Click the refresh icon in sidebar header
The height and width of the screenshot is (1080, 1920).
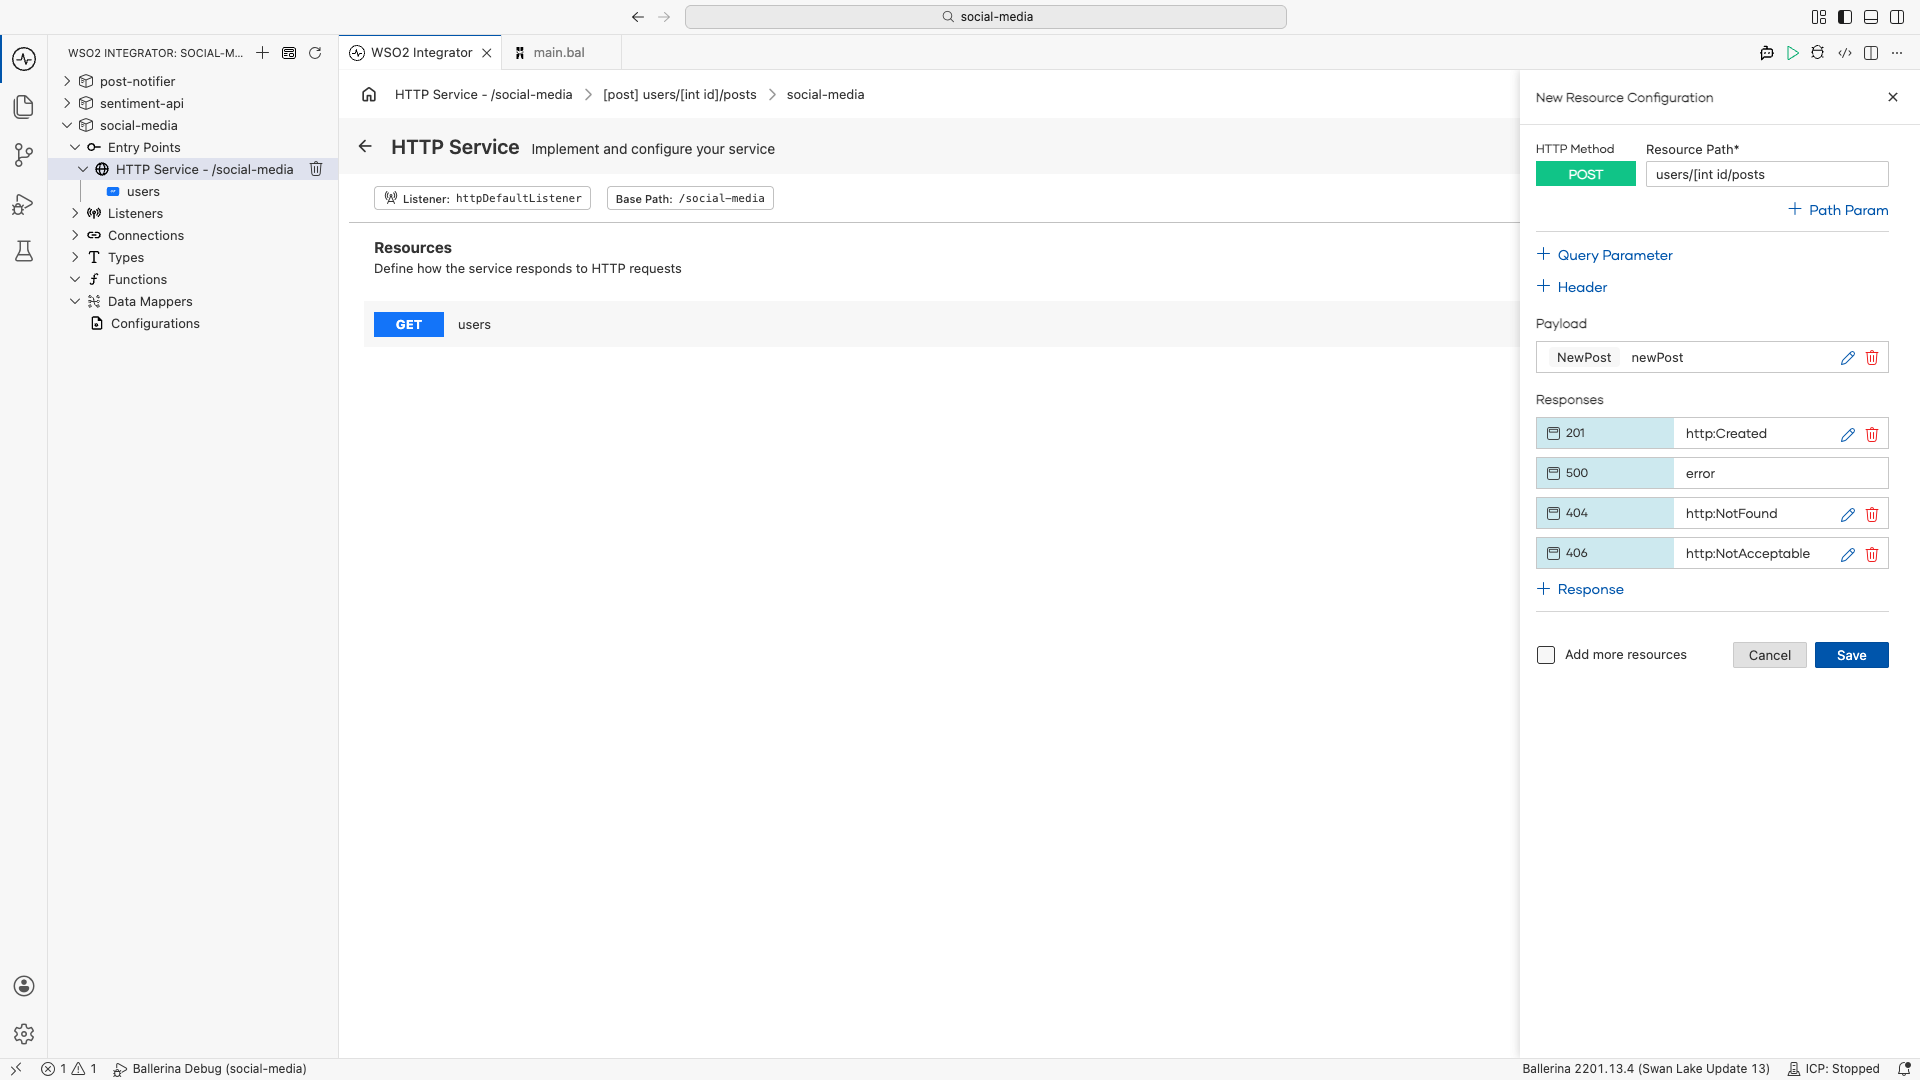pos(315,53)
